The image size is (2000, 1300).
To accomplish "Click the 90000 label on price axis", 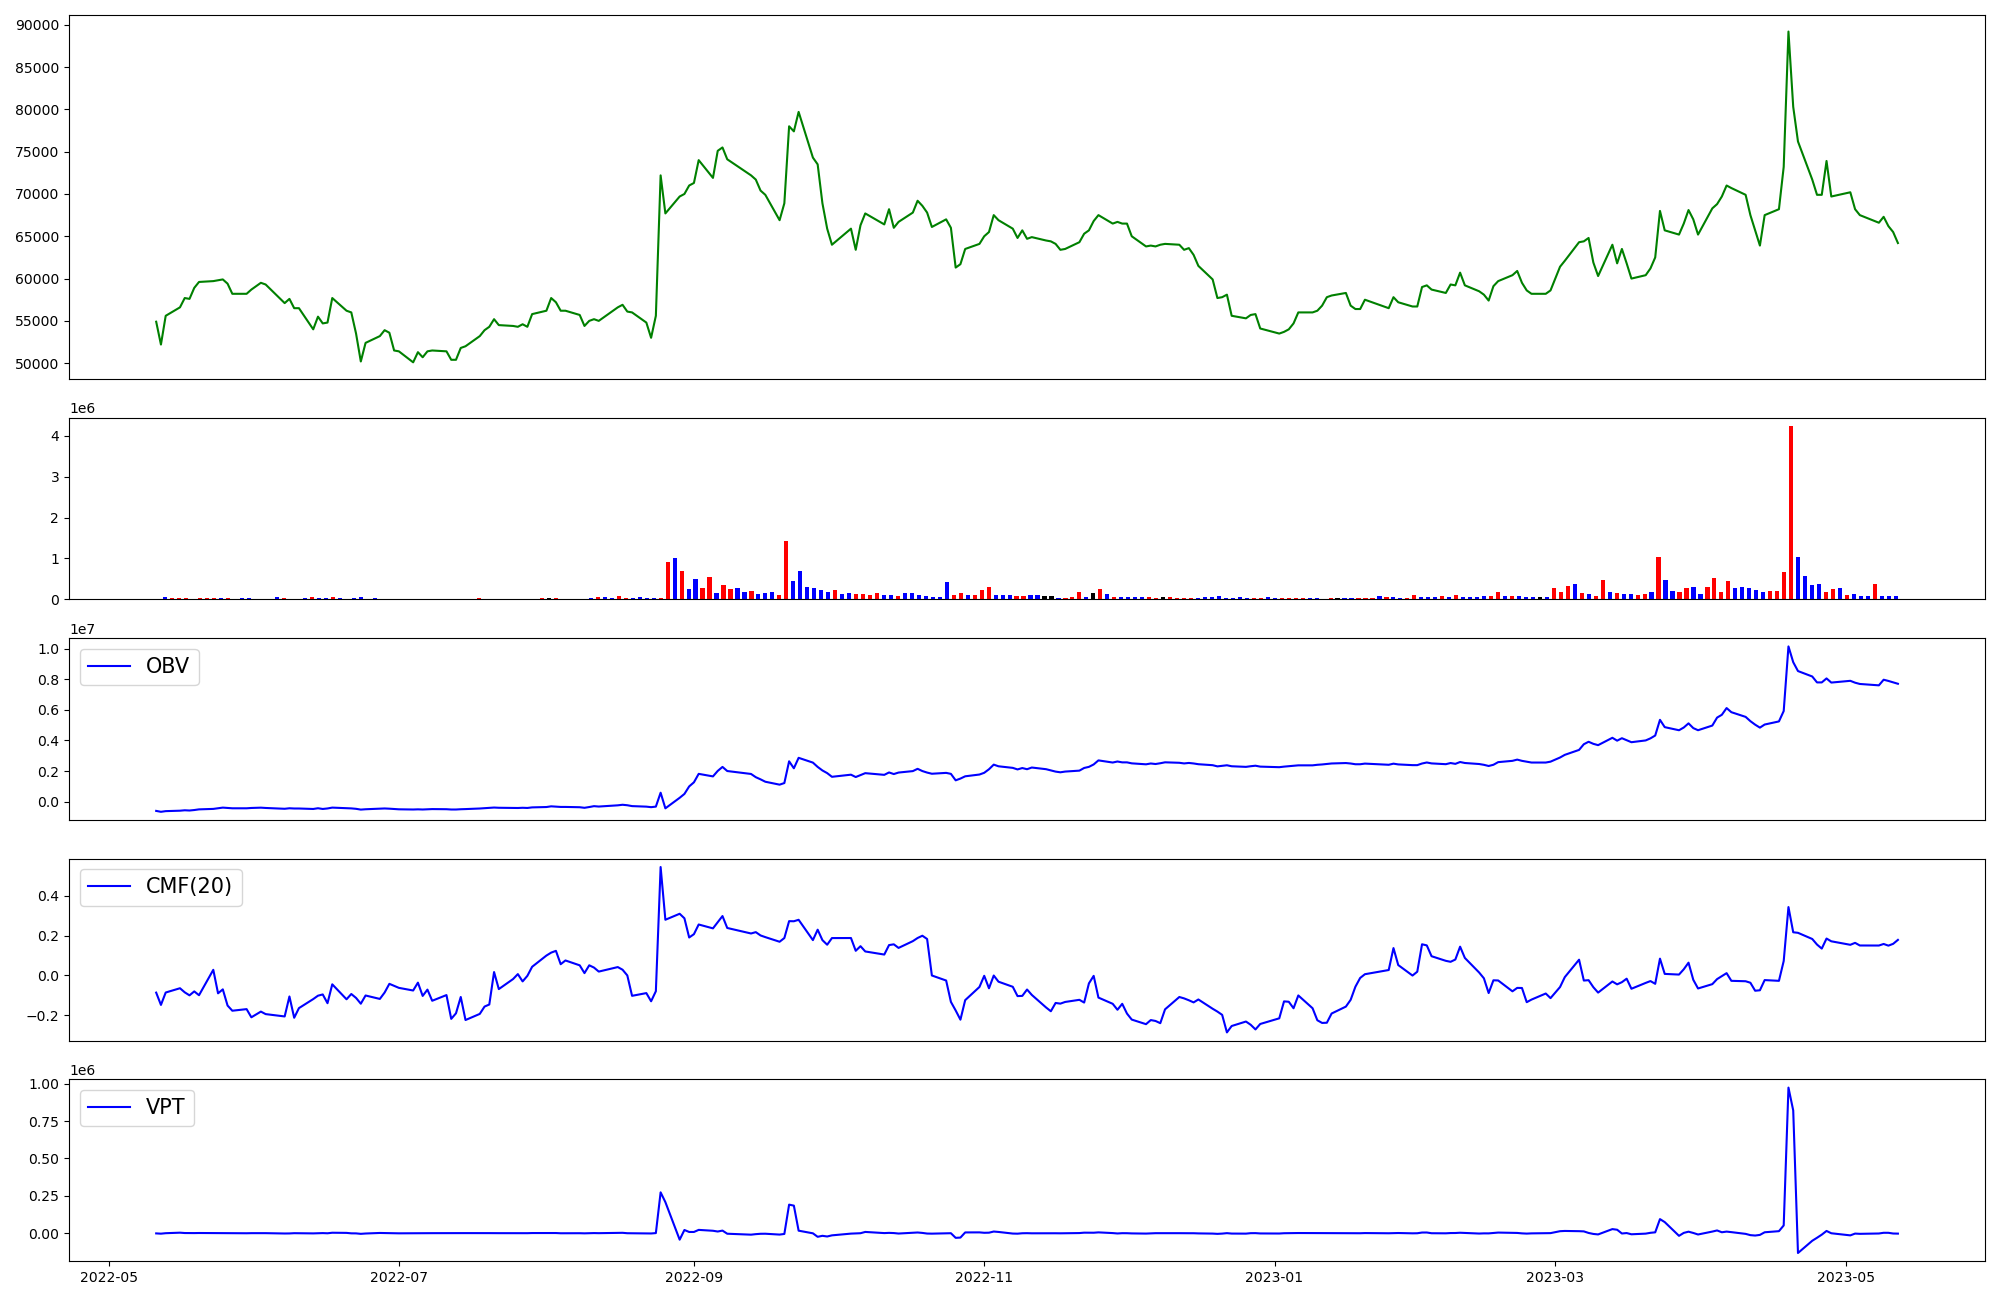I will coord(37,25).
